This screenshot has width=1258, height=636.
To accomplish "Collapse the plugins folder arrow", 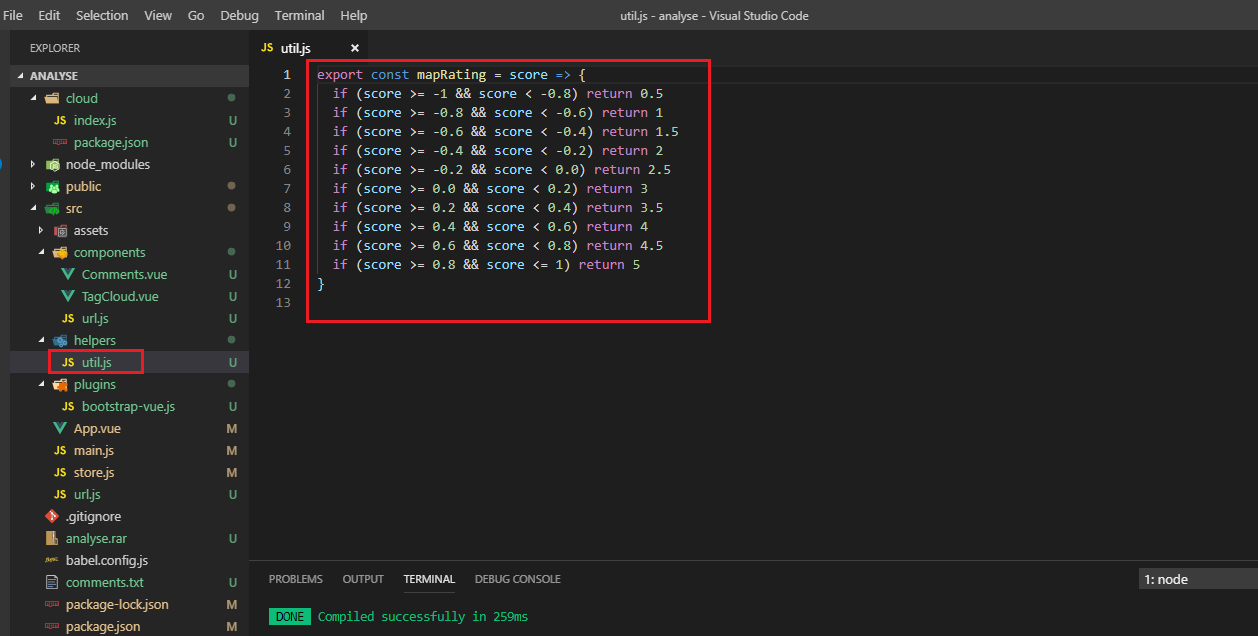I will click(41, 384).
